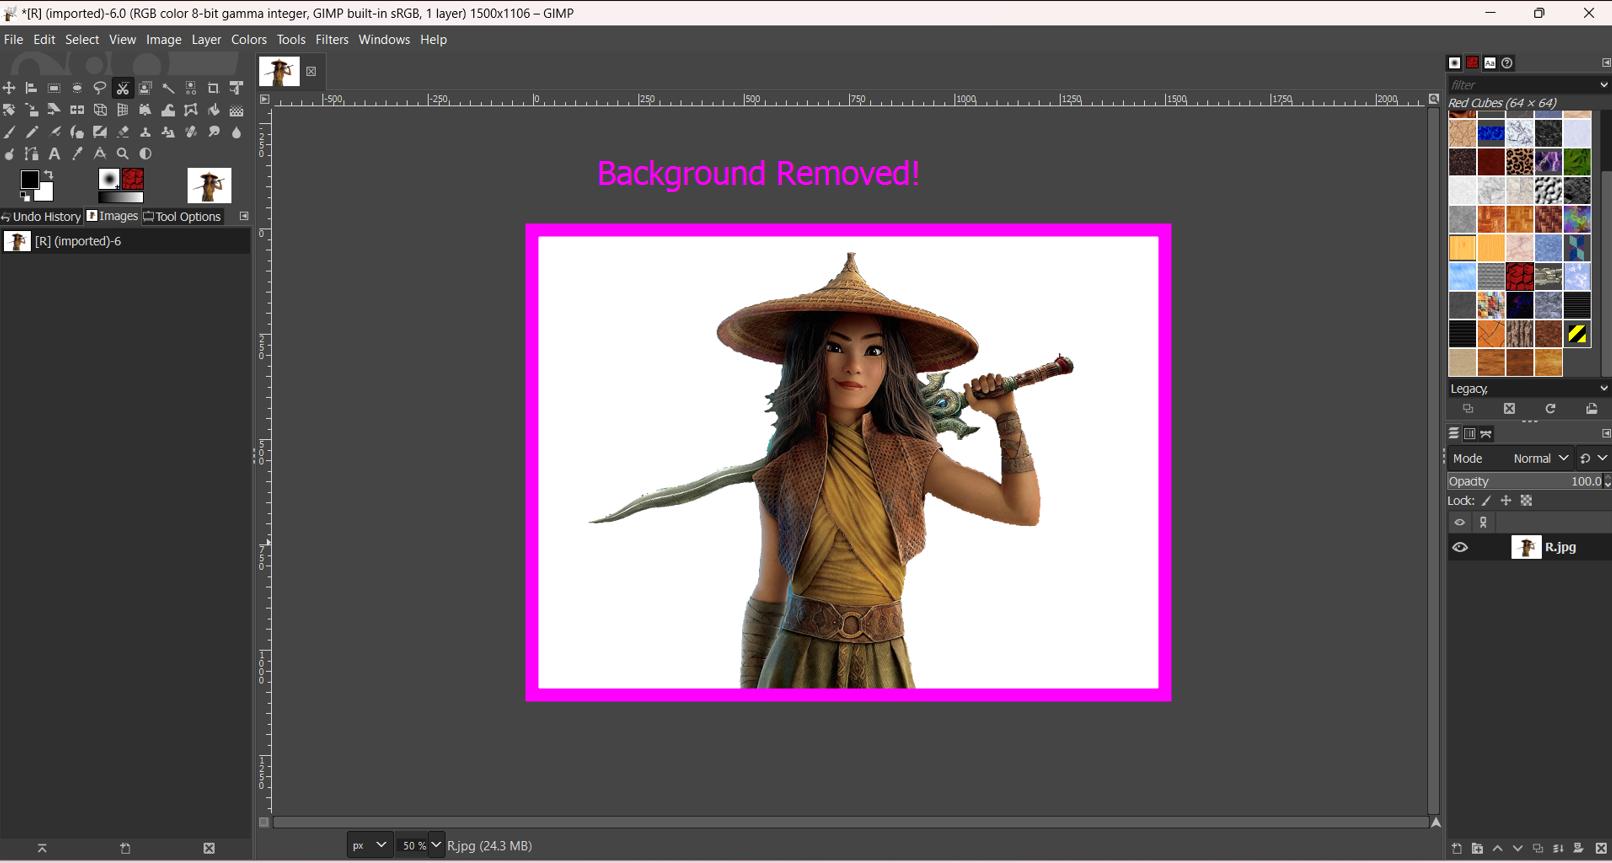Open the Filters menu

pos(332,40)
